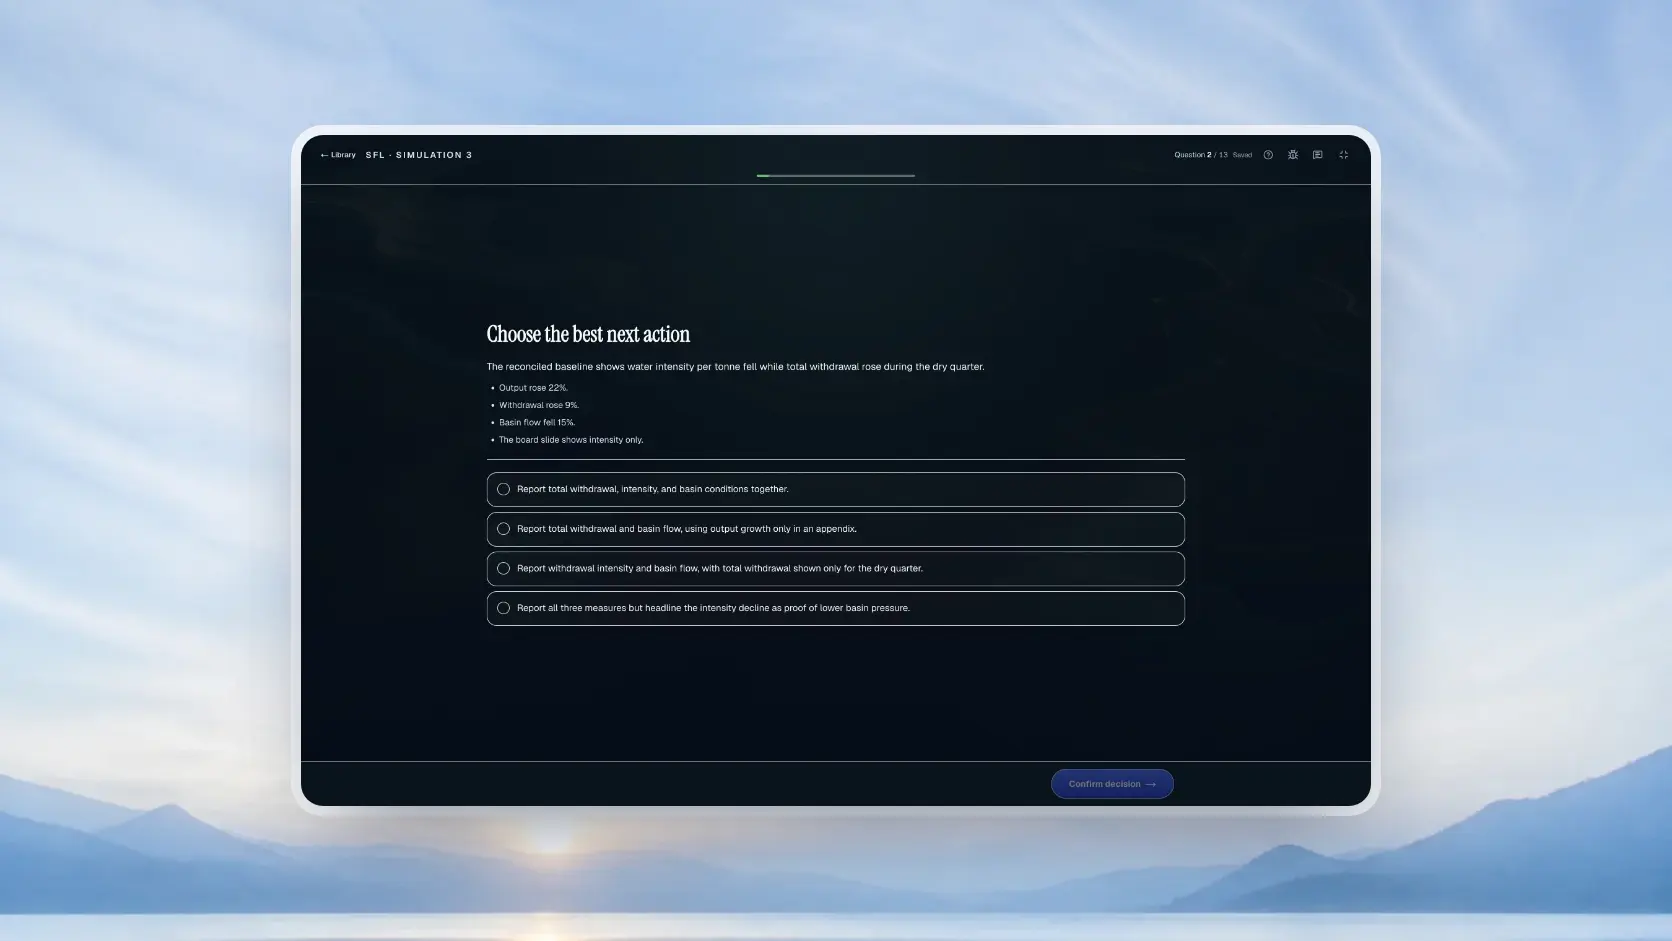This screenshot has height=941, width=1672.
Task: Confirm decision button
Action: 1112,784
